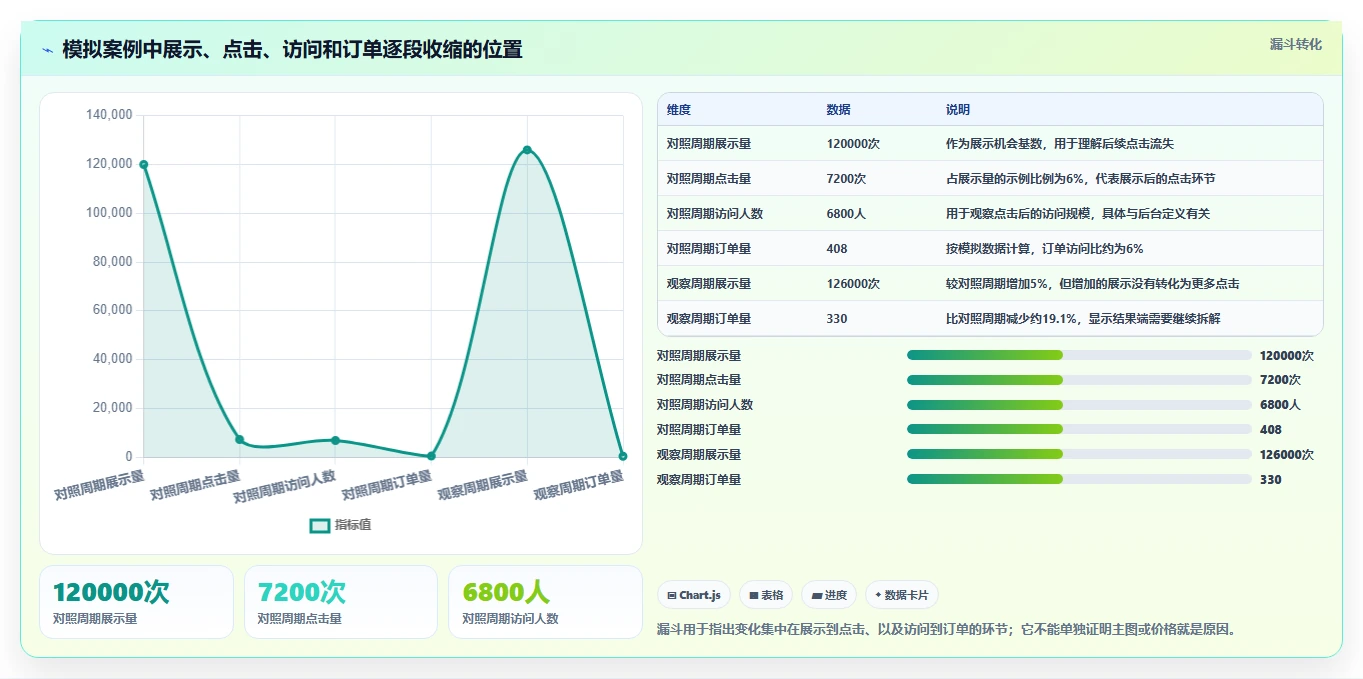Click the 120000次 cell in the table
This screenshot has width=1363, height=679.
click(x=853, y=144)
